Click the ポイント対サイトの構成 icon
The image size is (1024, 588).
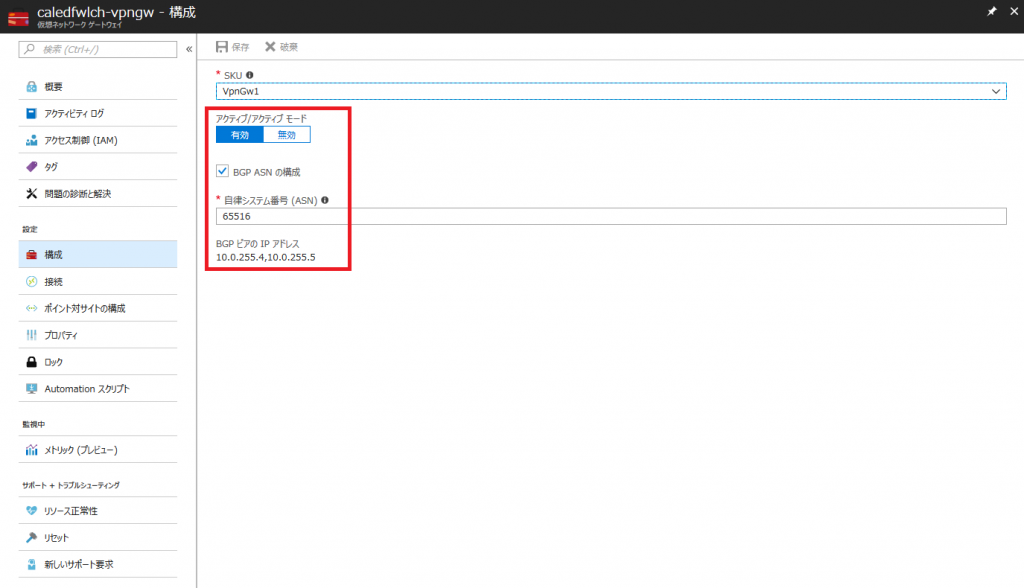pyautogui.click(x=31, y=308)
